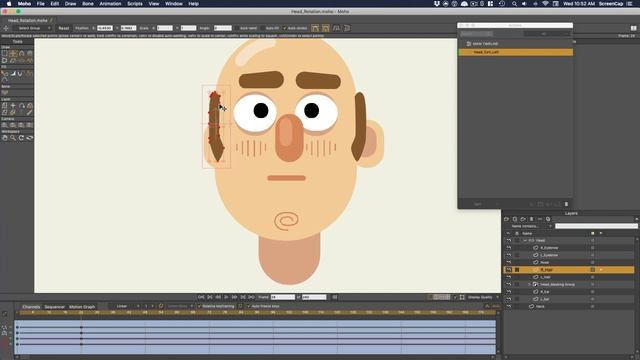Click the trash icon in the Actions window
This screenshot has width=640, height=360.
[x=566, y=204]
